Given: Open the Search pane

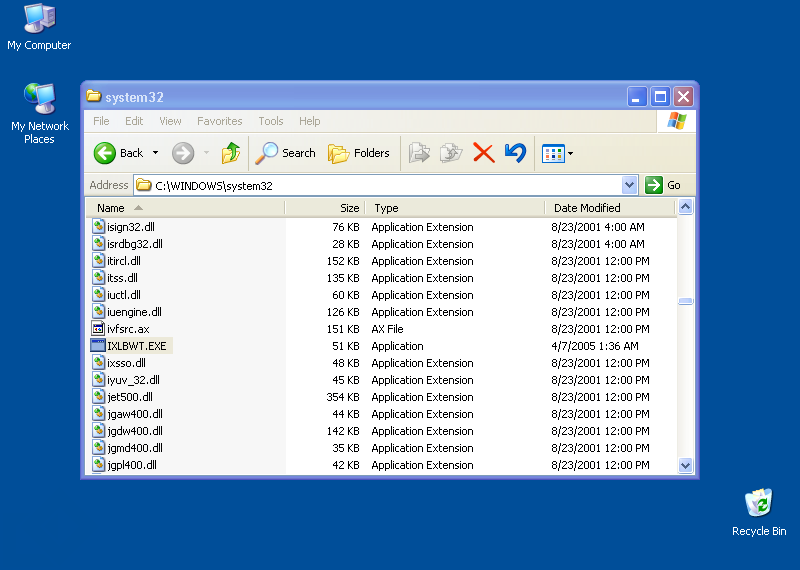Looking at the screenshot, I should [285, 153].
